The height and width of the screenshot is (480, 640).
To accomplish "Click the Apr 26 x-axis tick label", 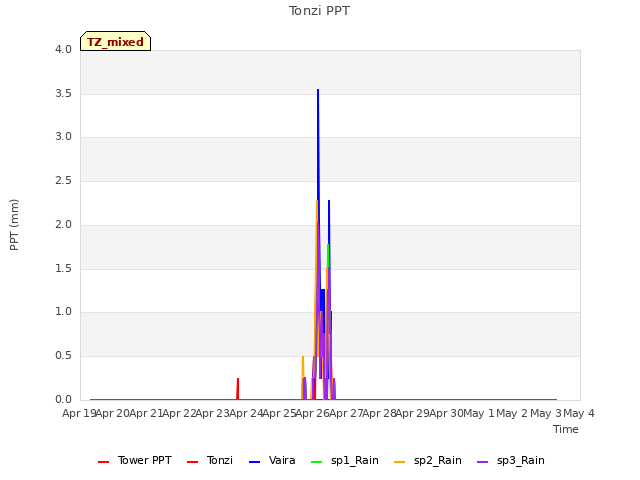I will [x=313, y=413].
